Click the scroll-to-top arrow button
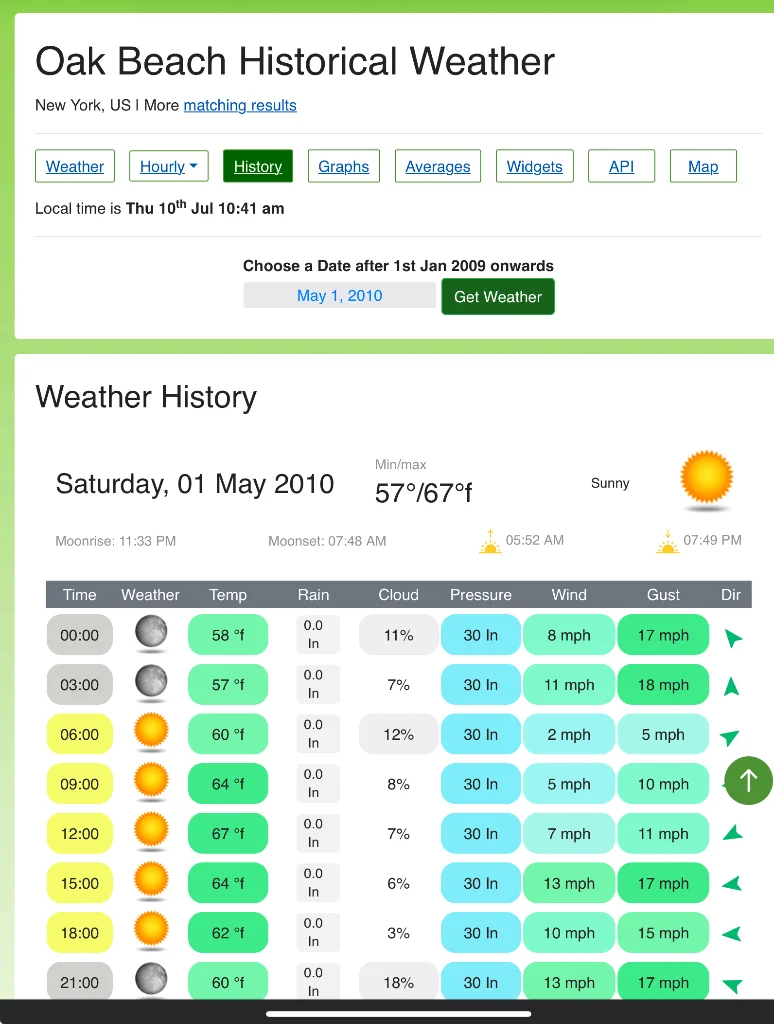This screenshot has height=1024, width=774. (x=749, y=780)
